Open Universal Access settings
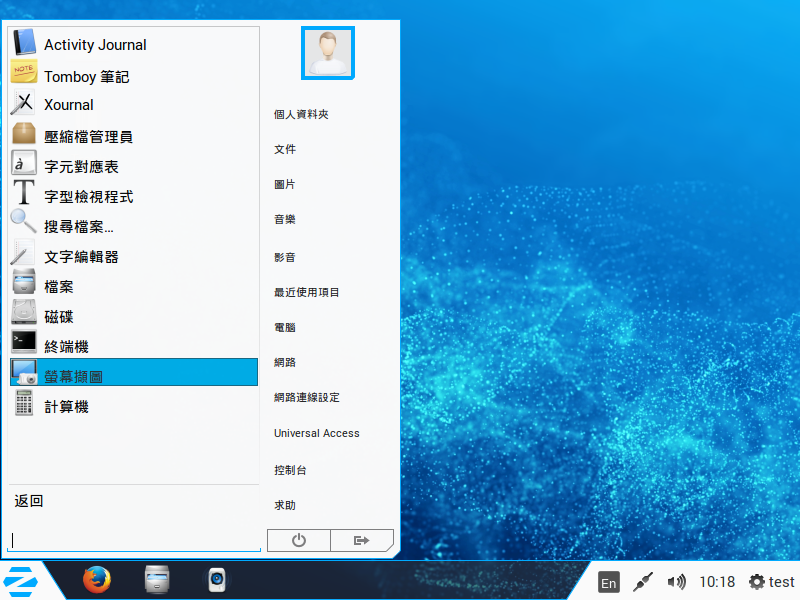Image resolution: width=800 pixels, height=600 pixels. click(317, 433)
